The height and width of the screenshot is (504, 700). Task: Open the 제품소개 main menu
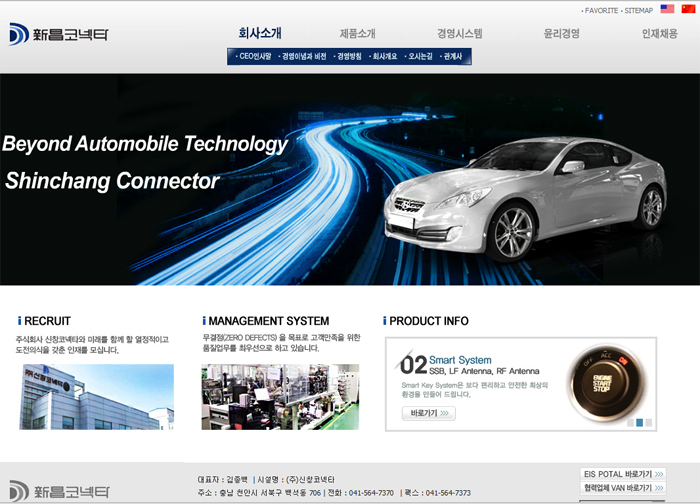358,33
